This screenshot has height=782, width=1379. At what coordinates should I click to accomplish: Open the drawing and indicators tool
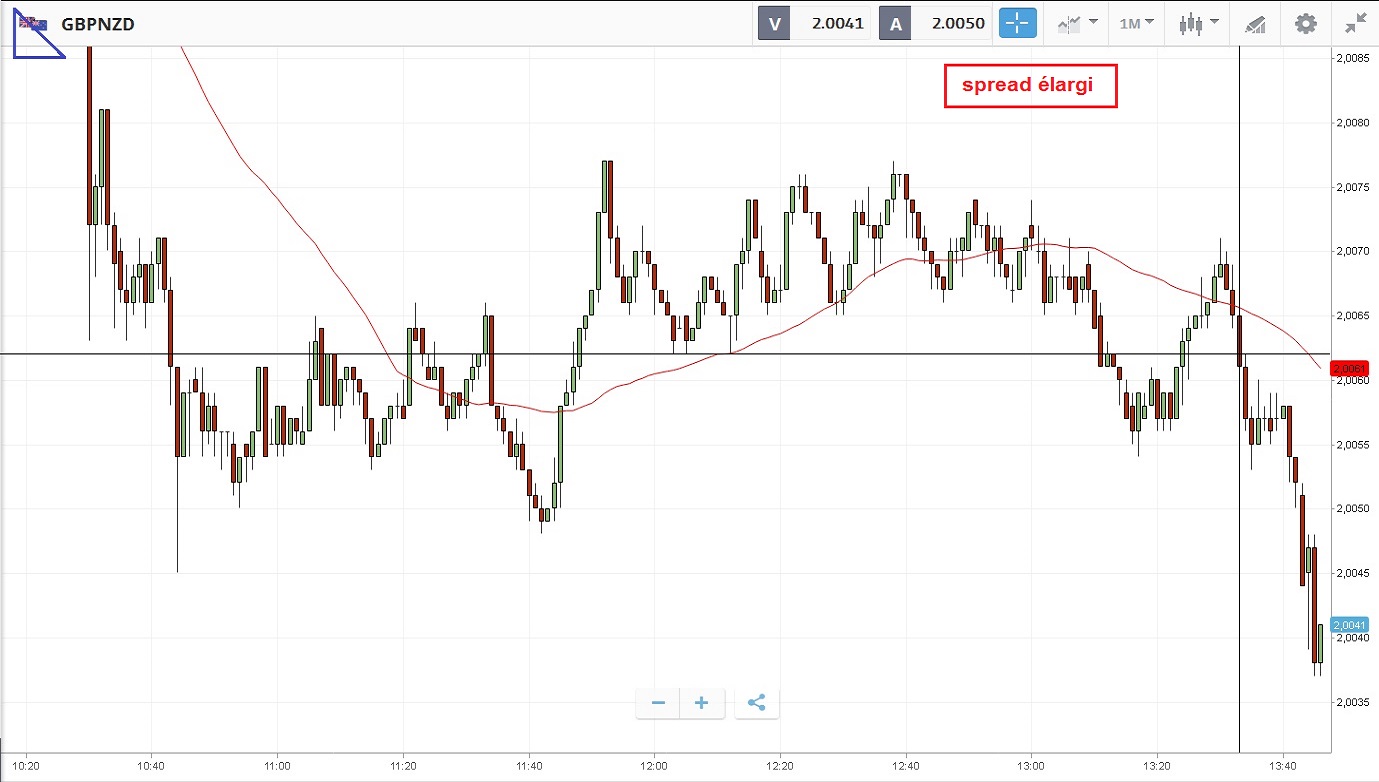(x=1255, y=24)
